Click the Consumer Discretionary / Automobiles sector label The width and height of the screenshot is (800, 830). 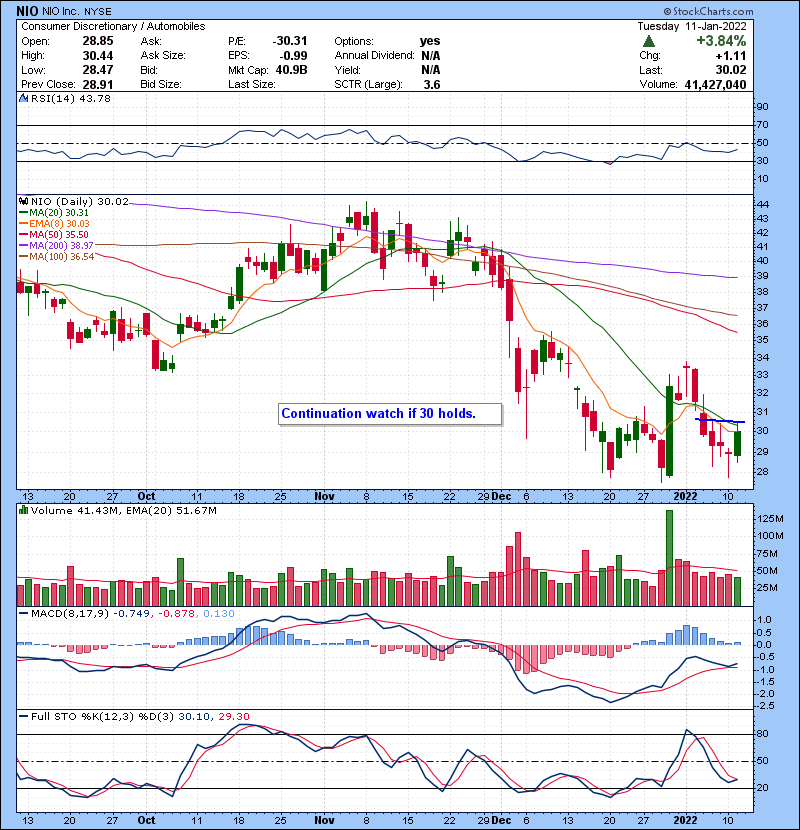pos(113,26)
